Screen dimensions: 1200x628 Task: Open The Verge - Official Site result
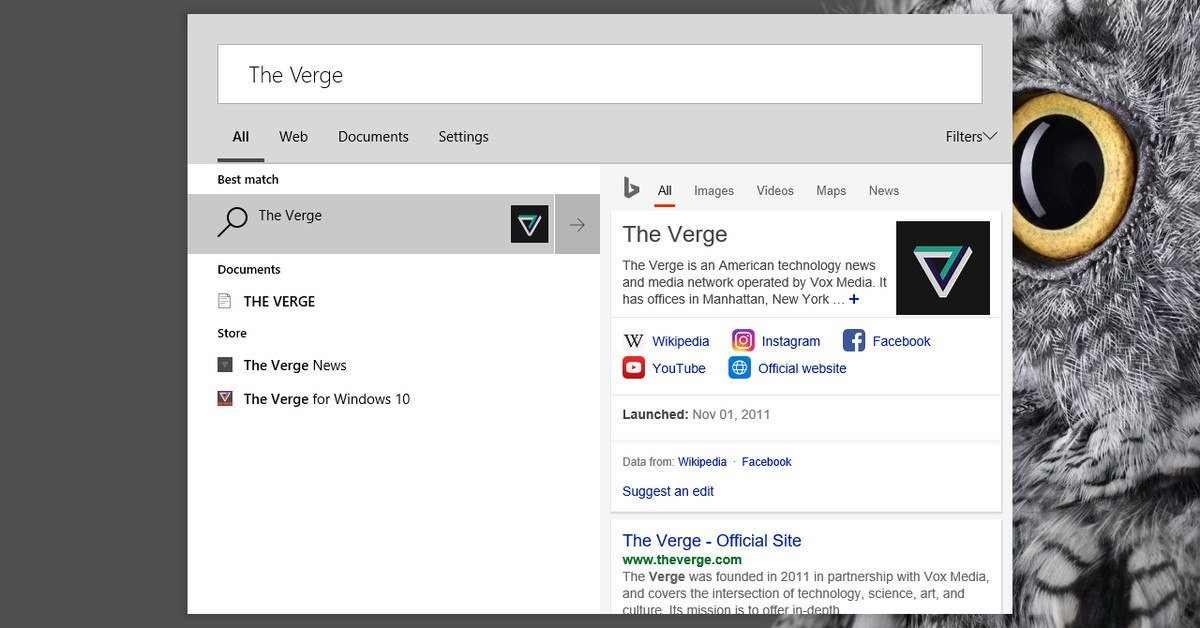point(712,540)
